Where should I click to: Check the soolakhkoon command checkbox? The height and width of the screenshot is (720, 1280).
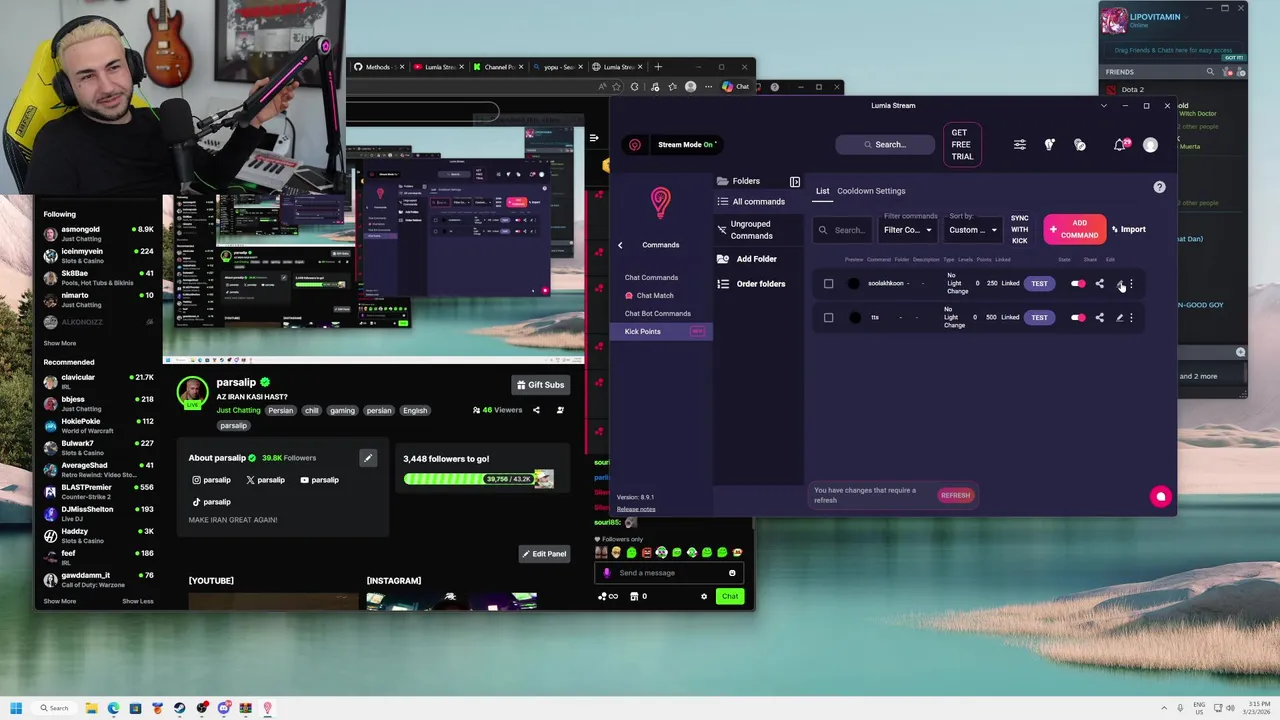tap(828, 284)
